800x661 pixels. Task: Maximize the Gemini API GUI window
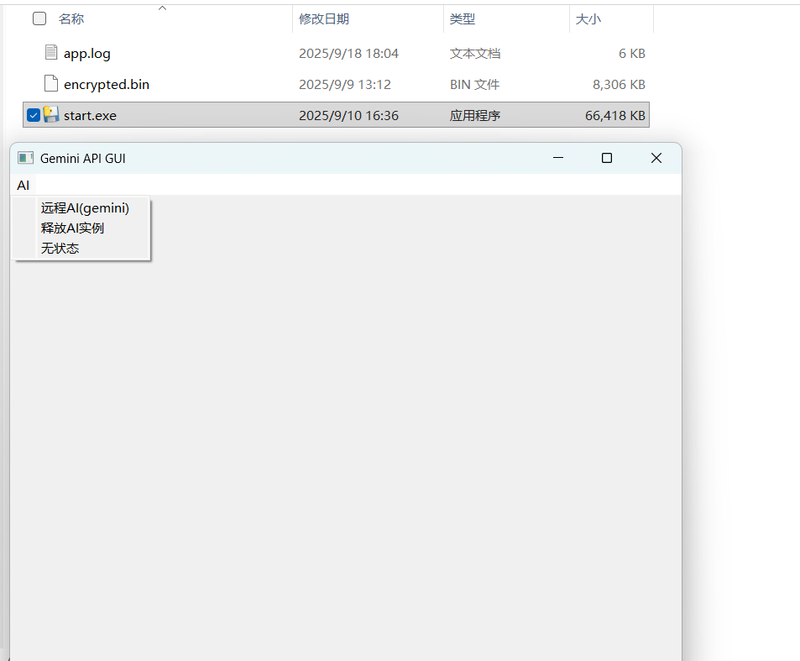click(607, 158)
